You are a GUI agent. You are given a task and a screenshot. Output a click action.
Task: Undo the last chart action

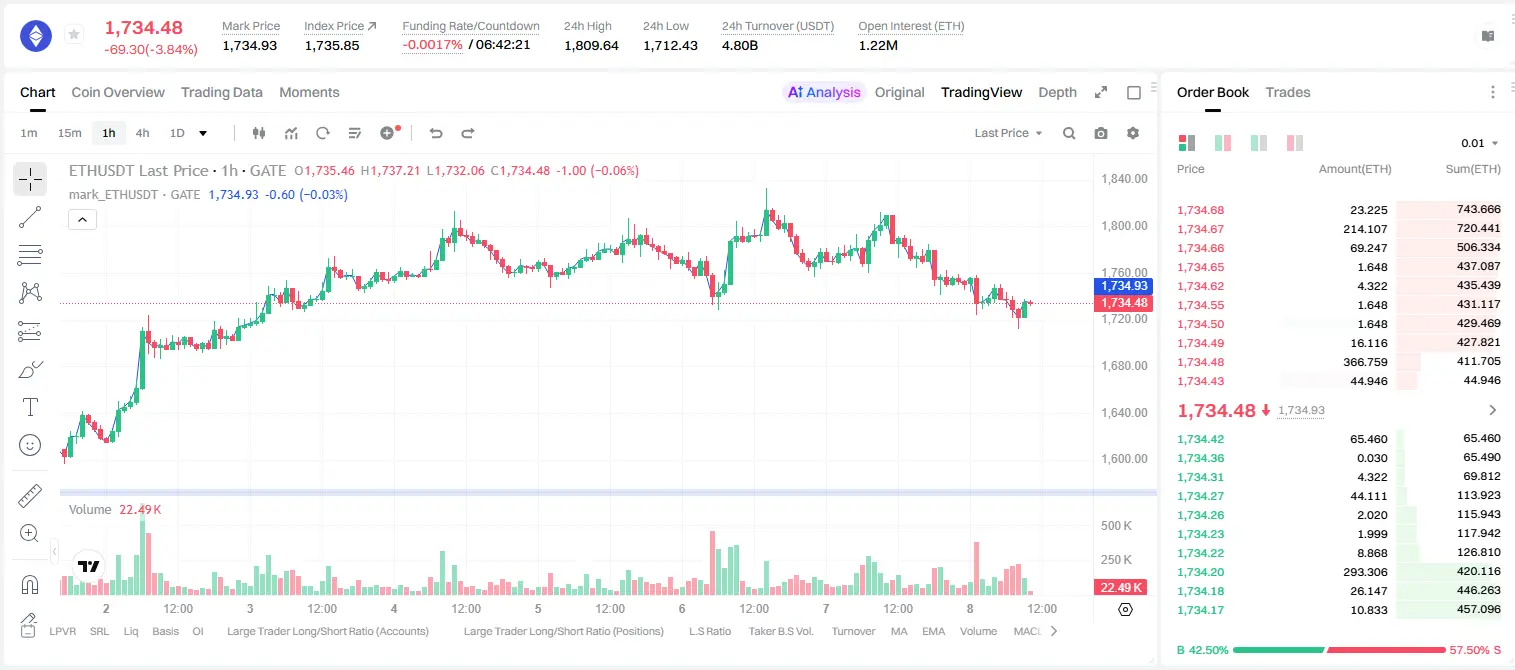click(436, 133)
